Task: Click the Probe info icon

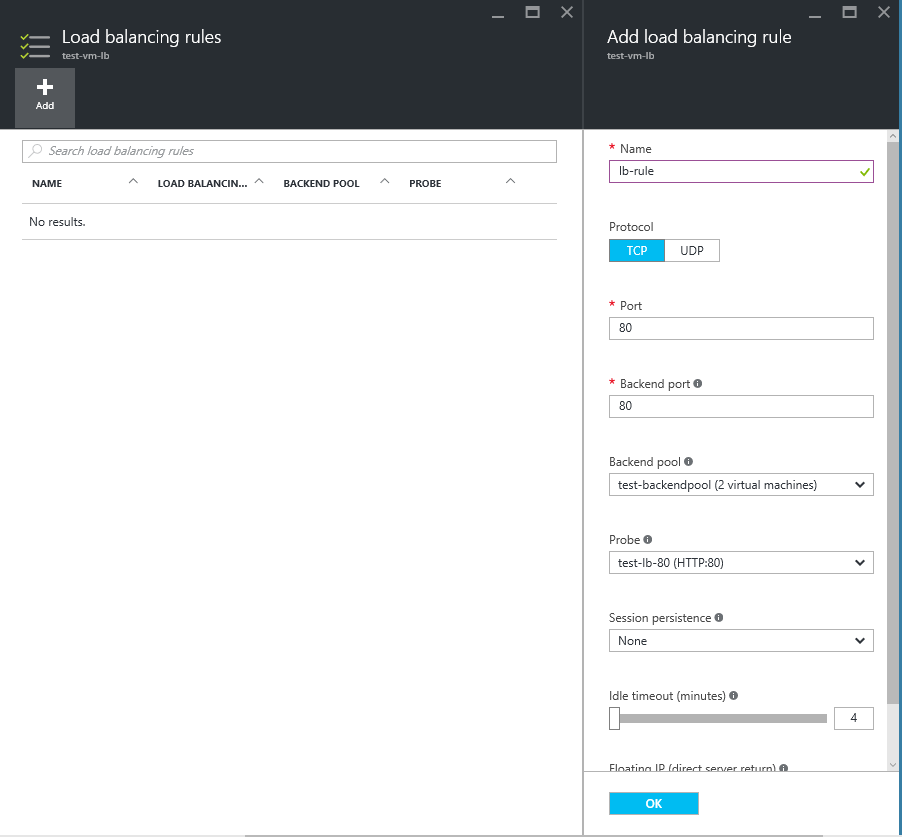Action: (x=648, y=540)
